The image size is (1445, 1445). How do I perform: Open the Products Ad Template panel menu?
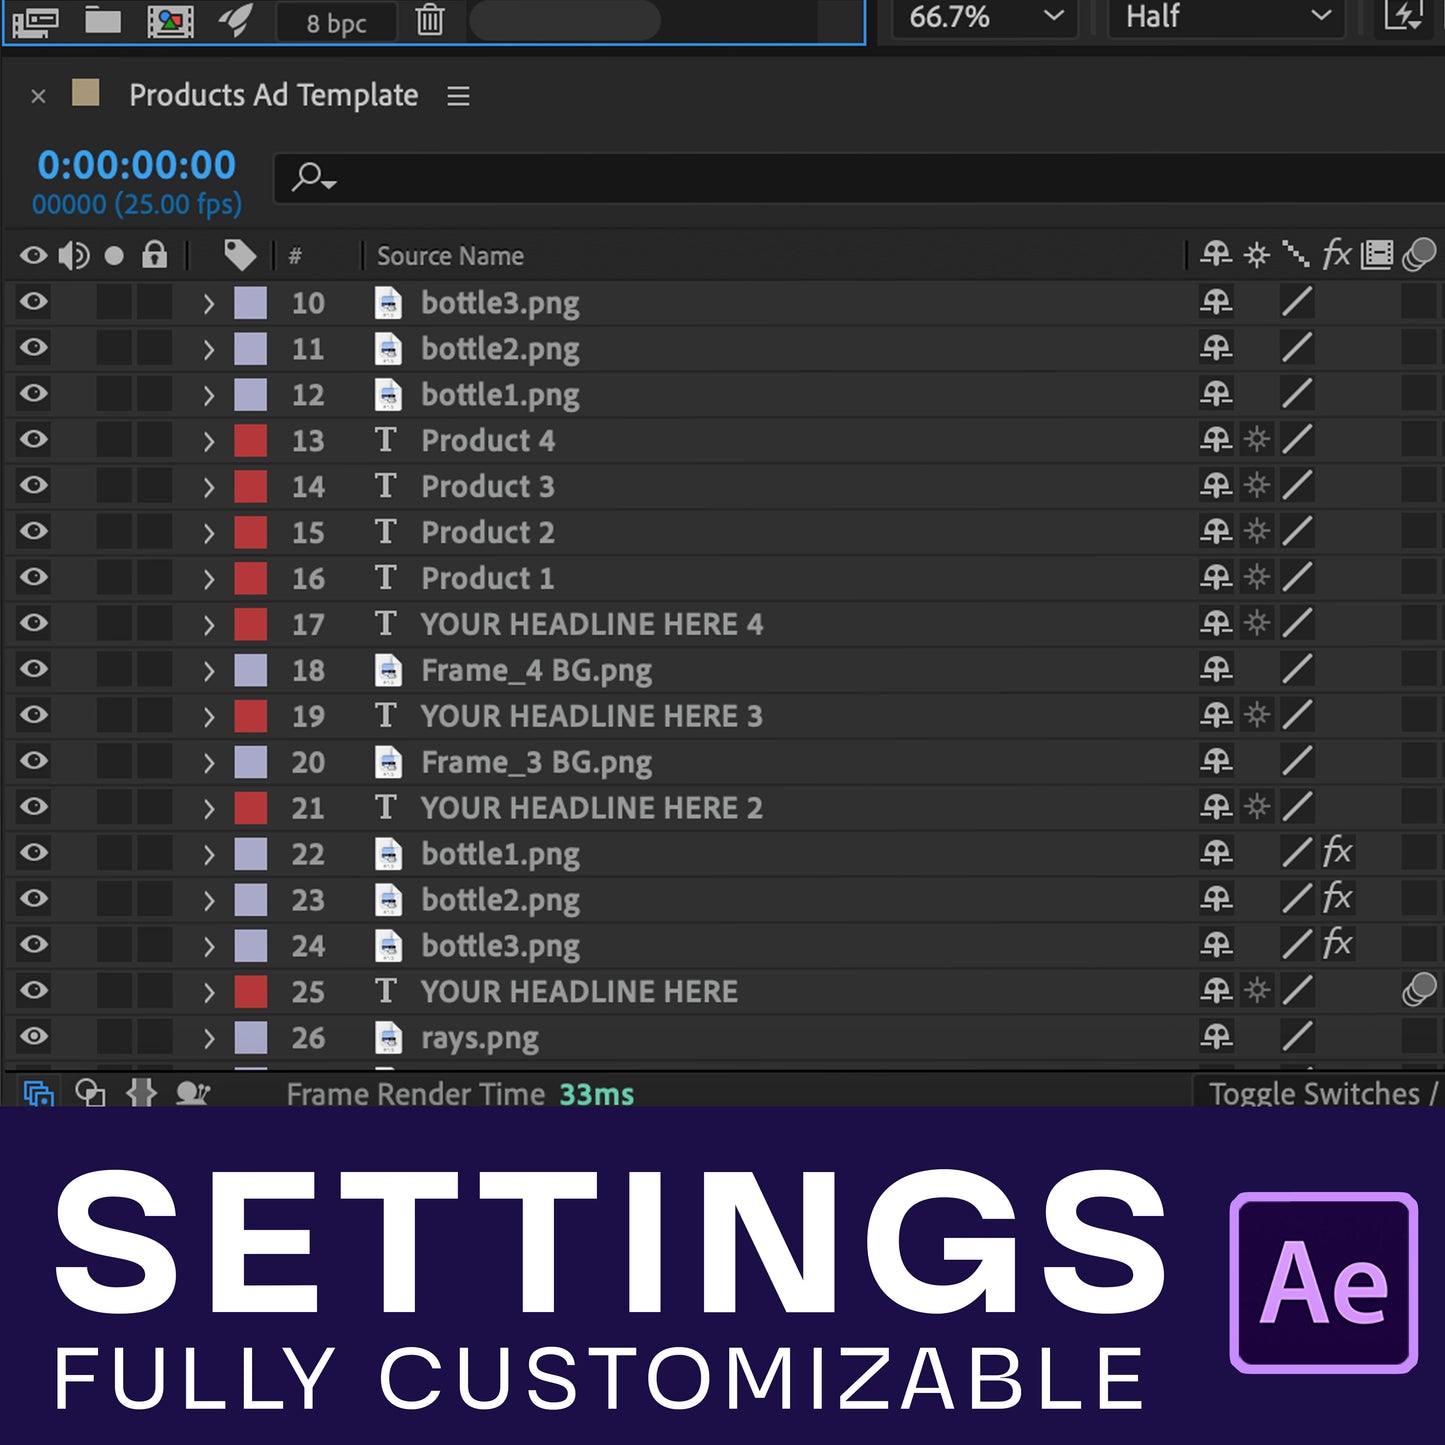coord(458,96)
